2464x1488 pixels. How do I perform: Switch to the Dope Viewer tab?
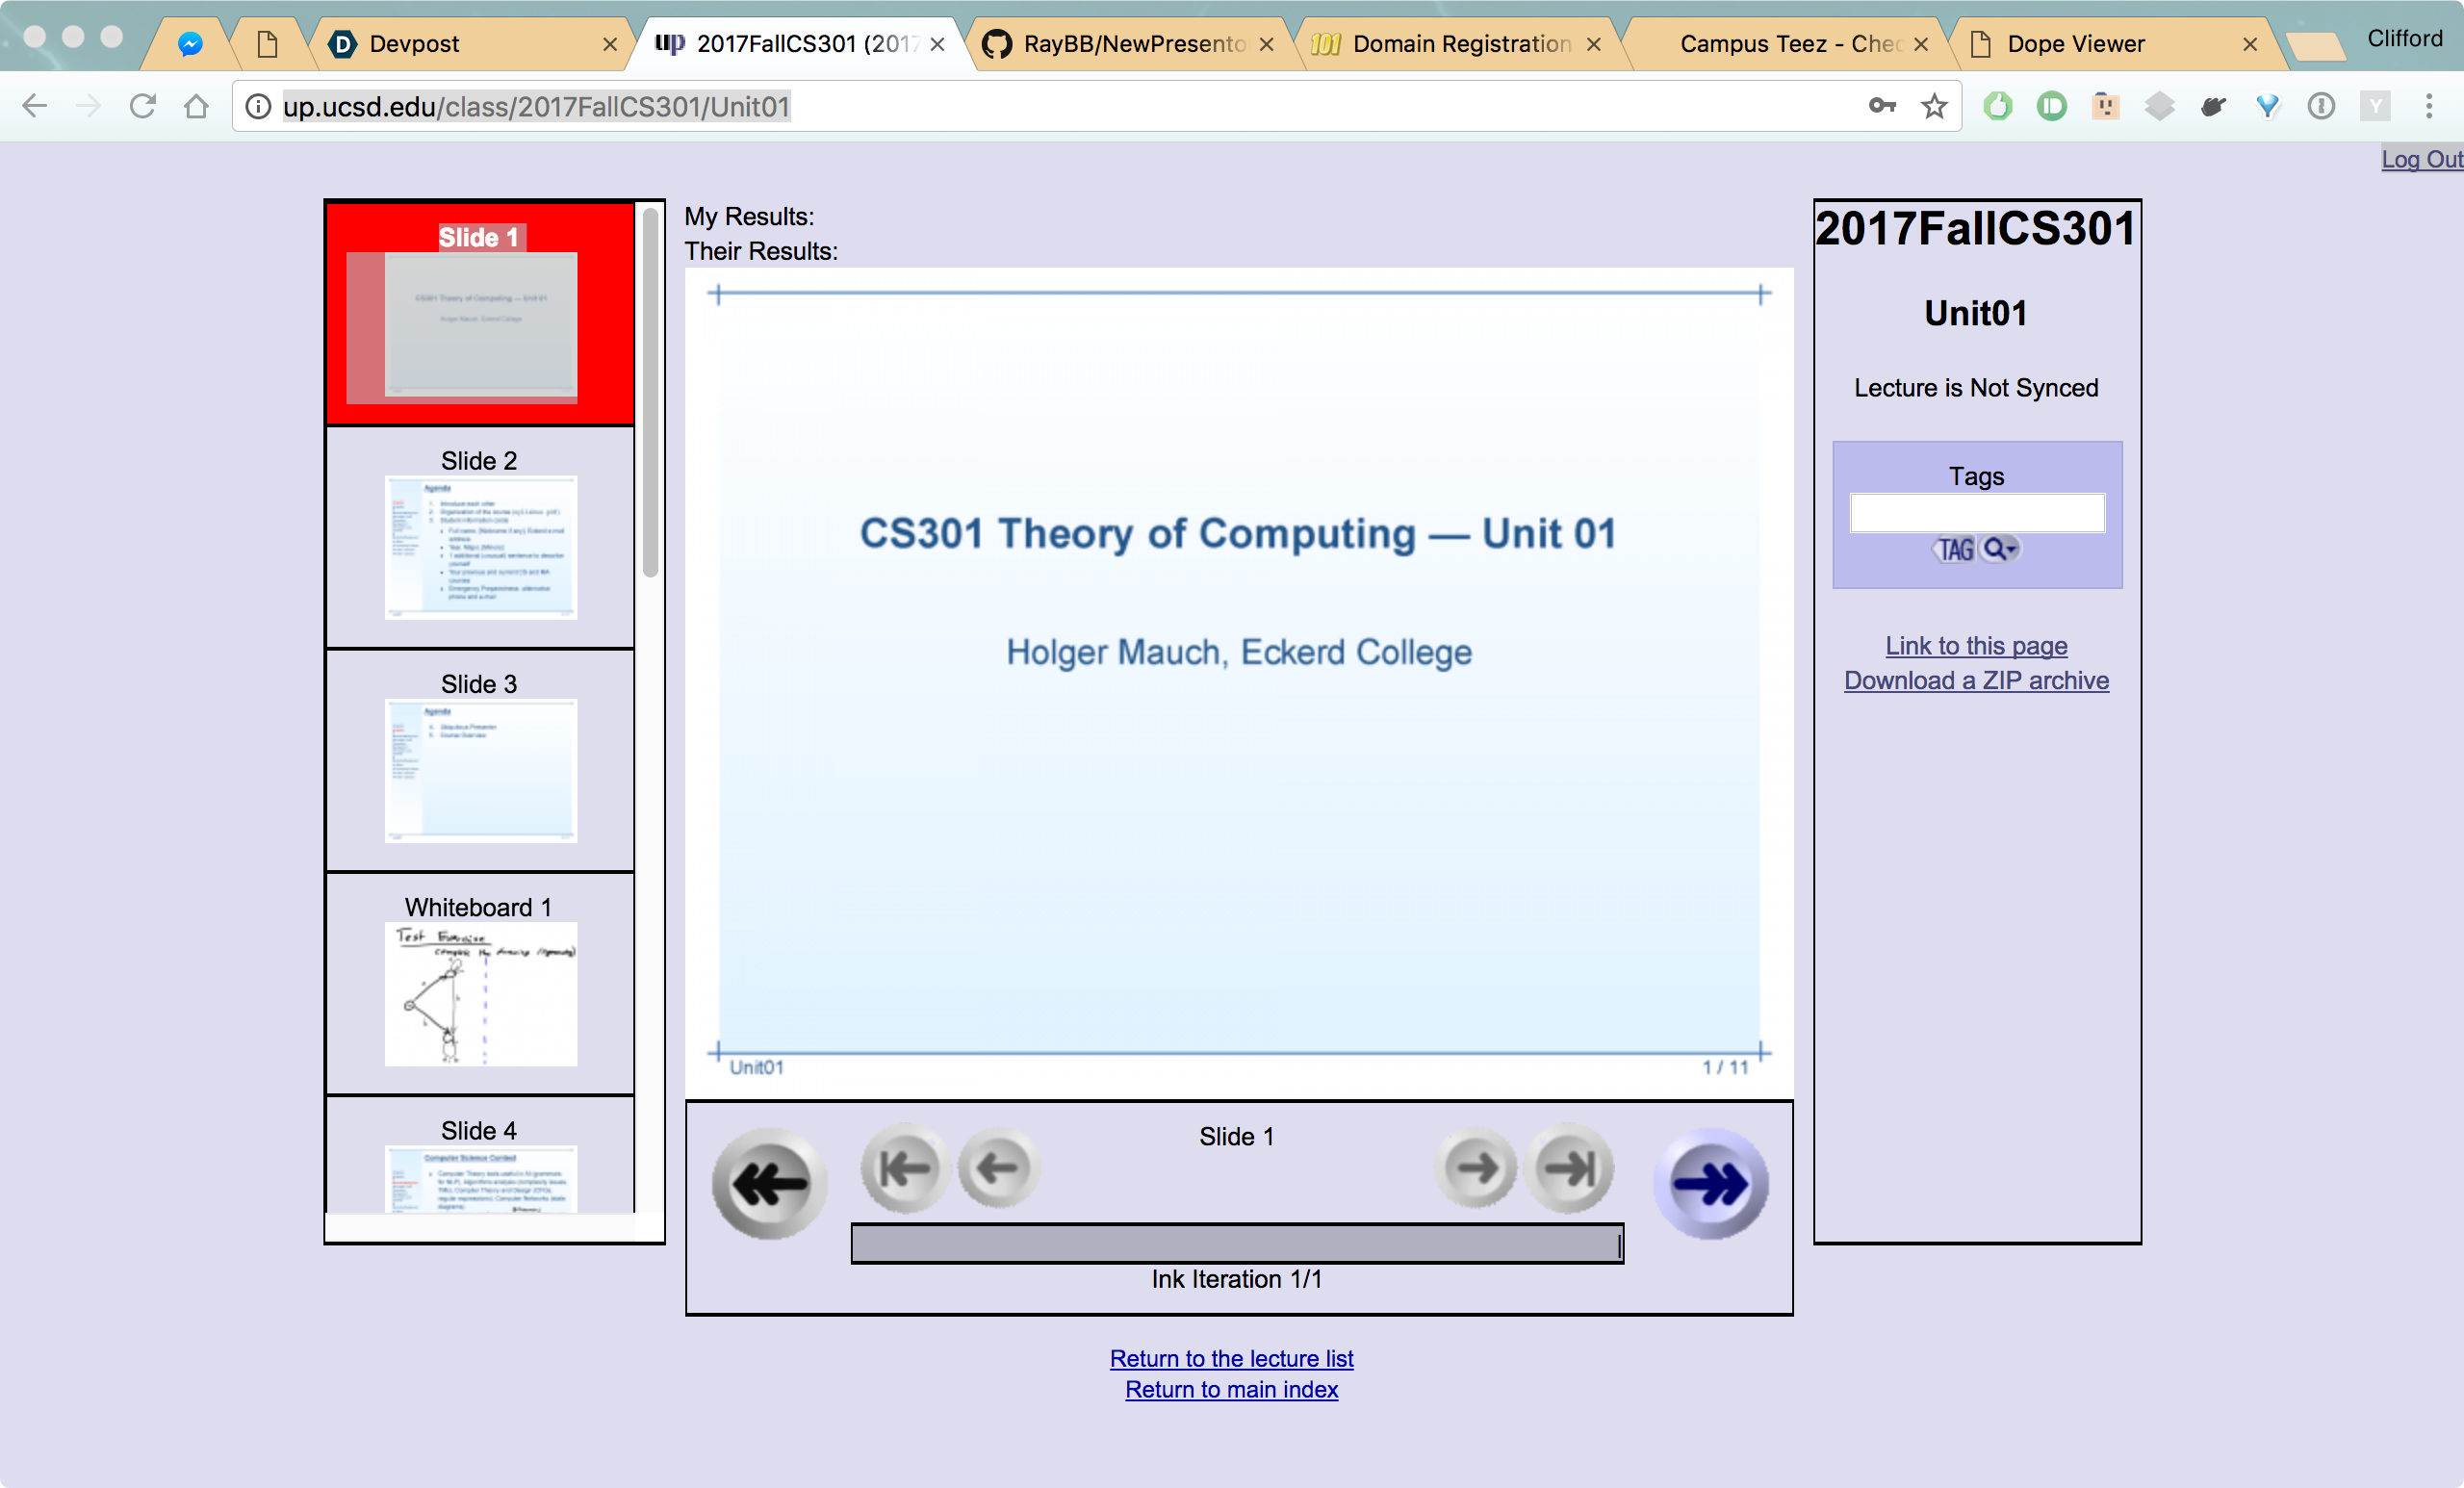pos(2075,44)
